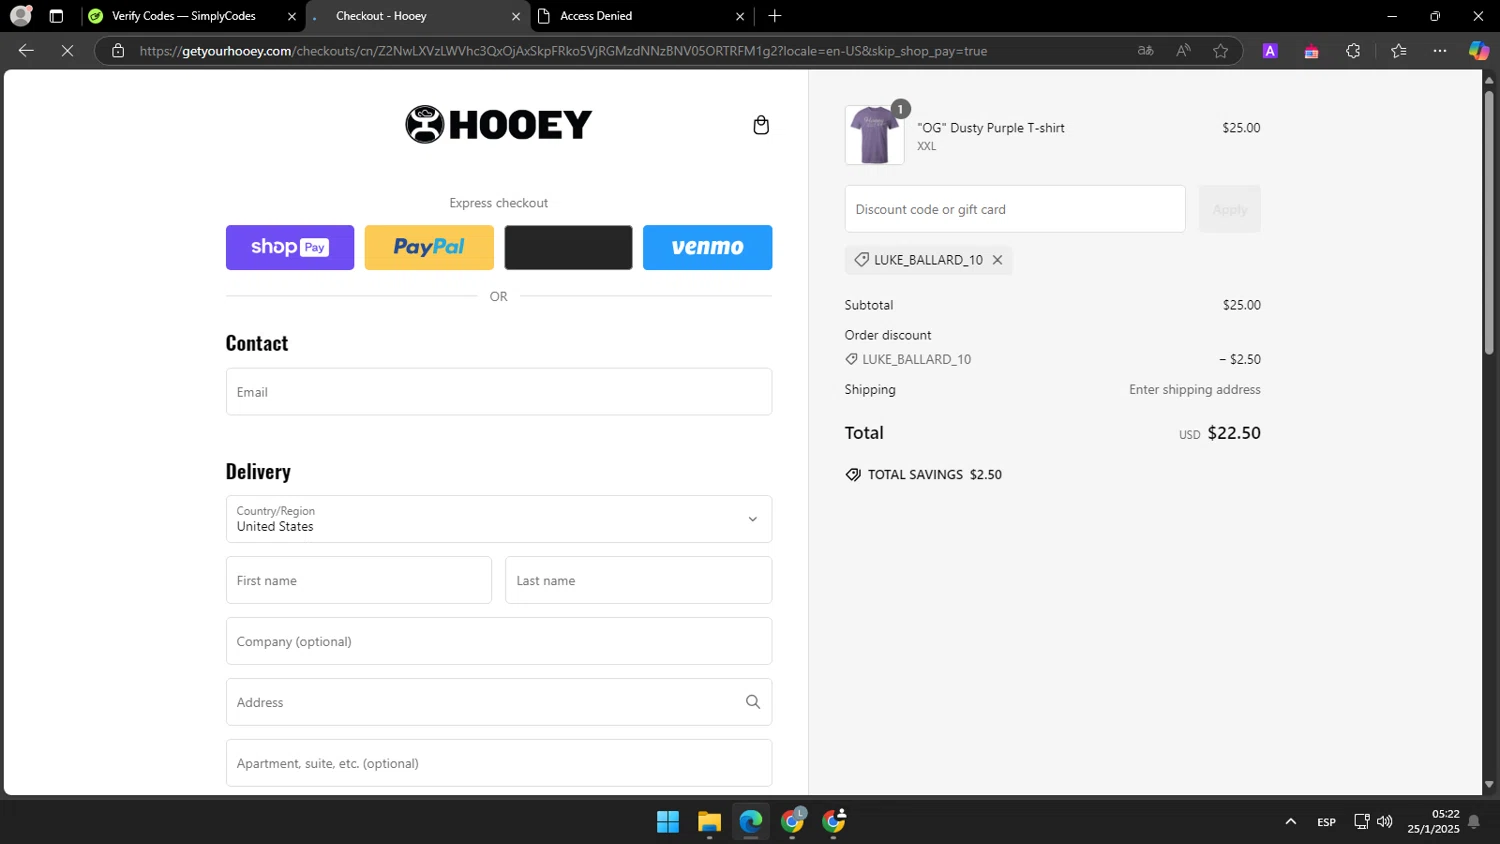
Task: Focus the Company (optional) field
Action: [499, 641]
